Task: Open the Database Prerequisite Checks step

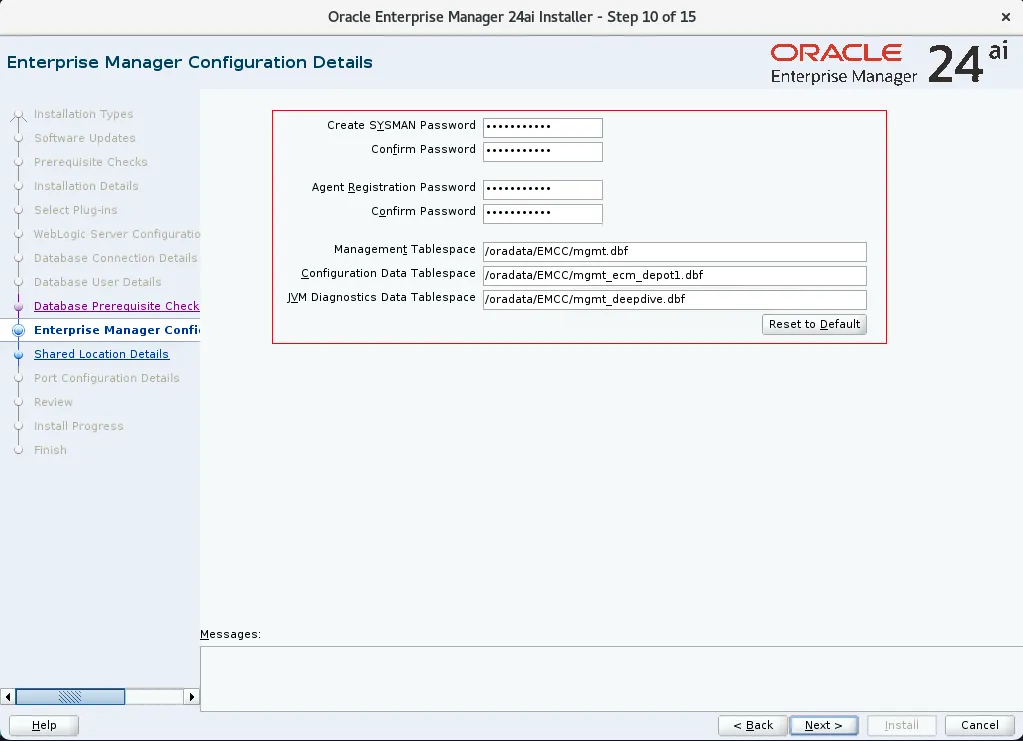Action: pyautogui.click(x=116, y=306)
